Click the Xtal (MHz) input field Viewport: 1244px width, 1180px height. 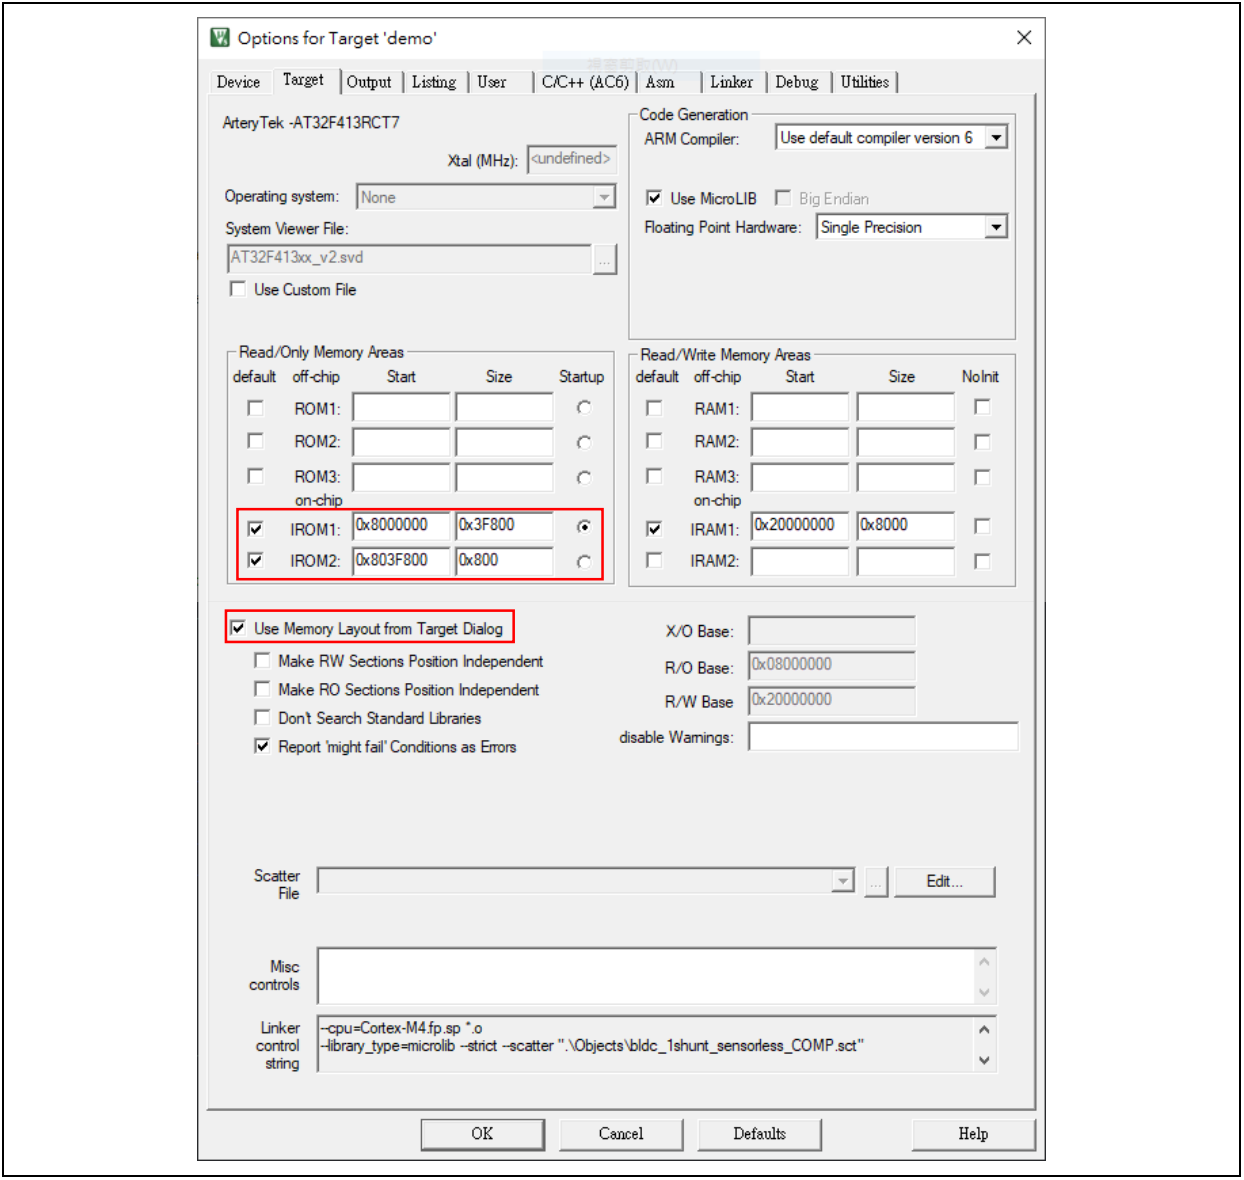tap(572, 159)
